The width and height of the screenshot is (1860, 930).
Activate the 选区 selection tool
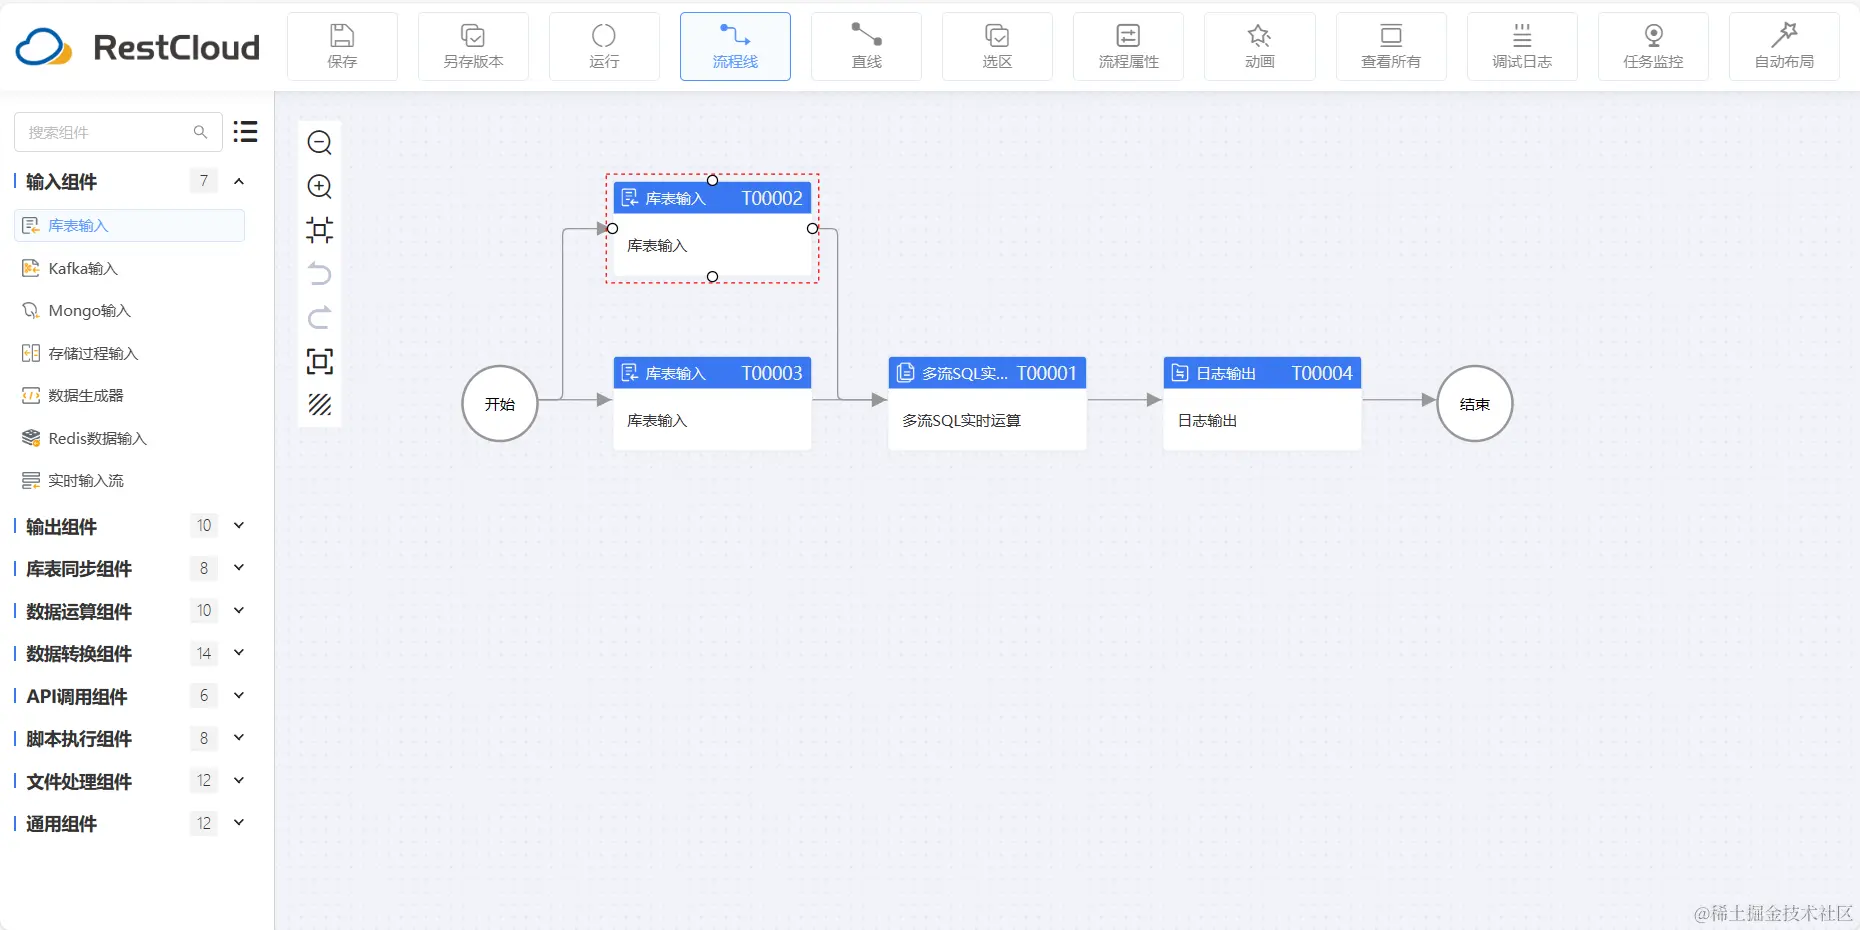997,46
